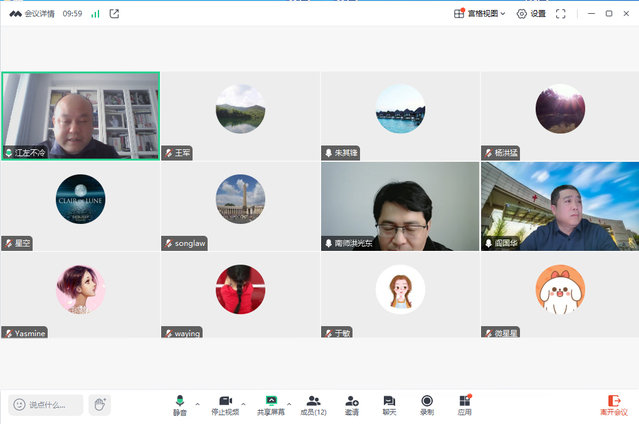The height and width of the screenshot is (424, 639).
Task: Start screen sharing (共享屏幕)
Action: coord(270,404)
